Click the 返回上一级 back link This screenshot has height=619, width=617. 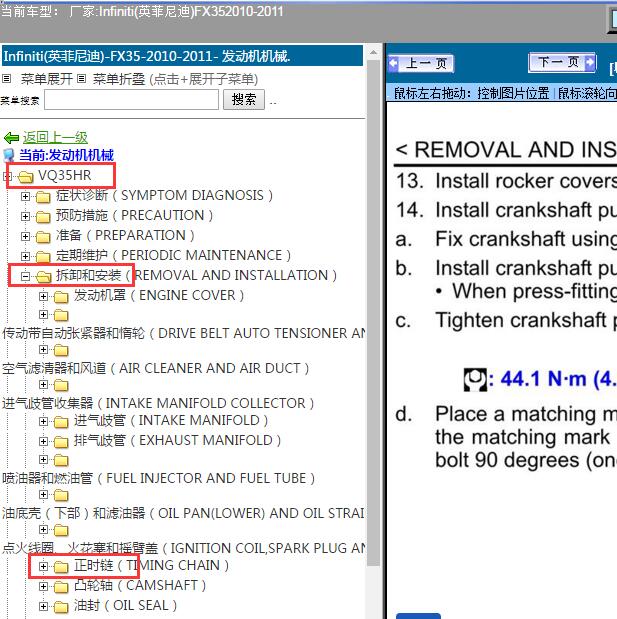(55, 137)
